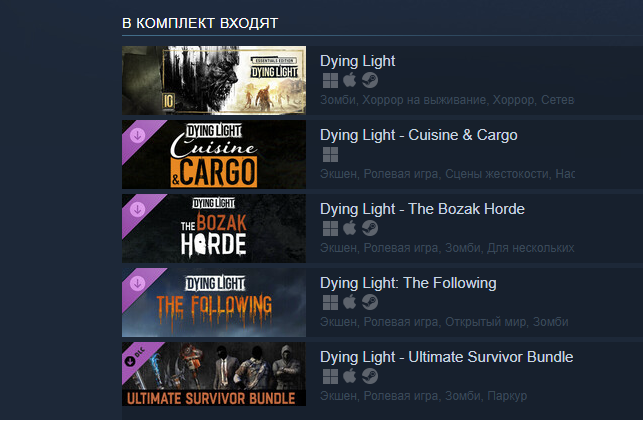
Task: Click SteamOS icon under Ultimate Survivor Bundle
Action: pos(370,376)
